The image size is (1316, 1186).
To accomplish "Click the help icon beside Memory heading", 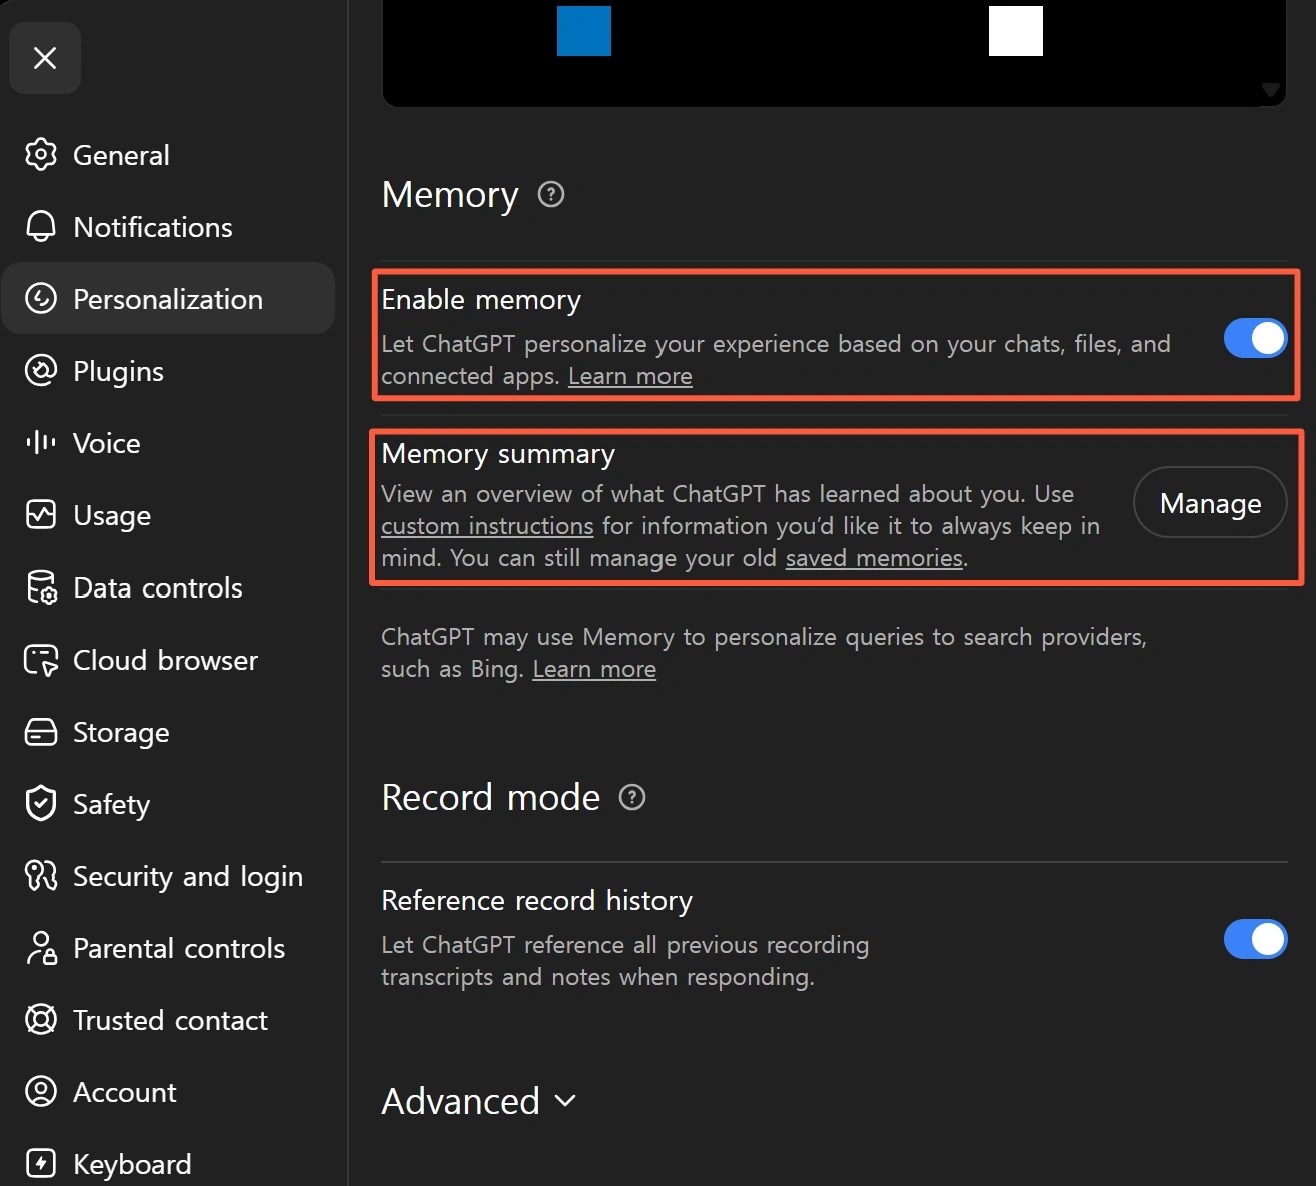I will click(551, 194).
